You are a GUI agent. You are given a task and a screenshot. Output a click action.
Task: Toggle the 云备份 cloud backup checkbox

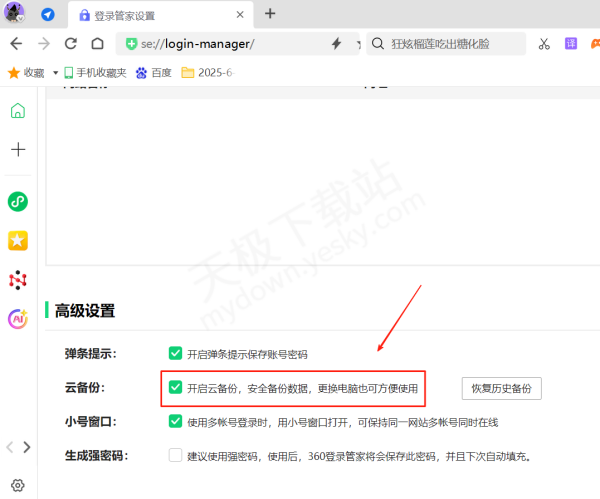coord(175,387)
